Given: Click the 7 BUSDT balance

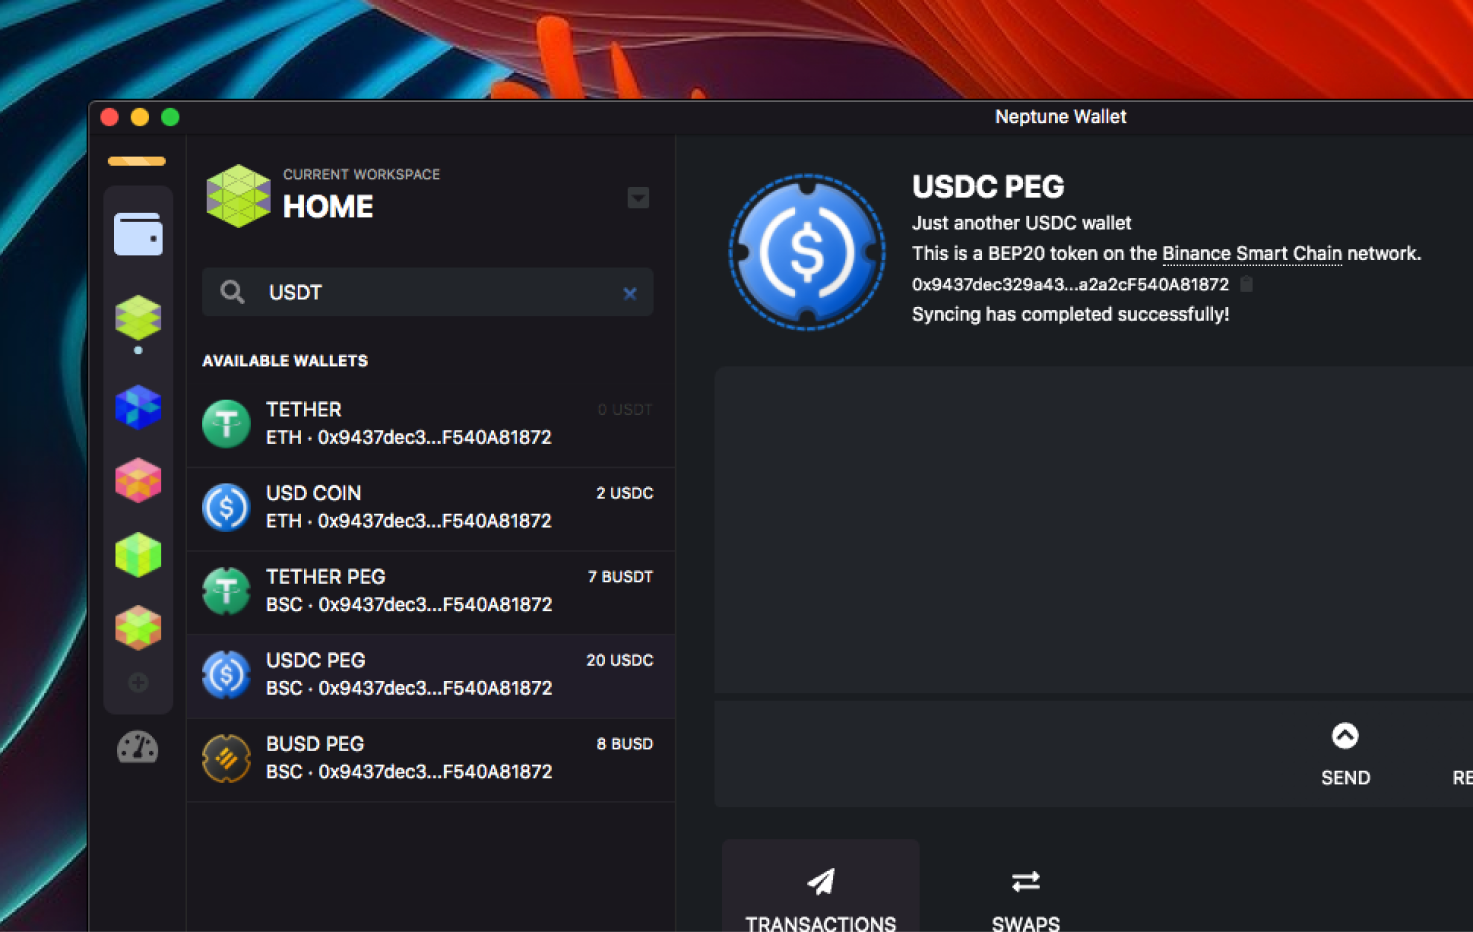Looking at the screenshot, I should pyautogui.click(x=620, y=577).
